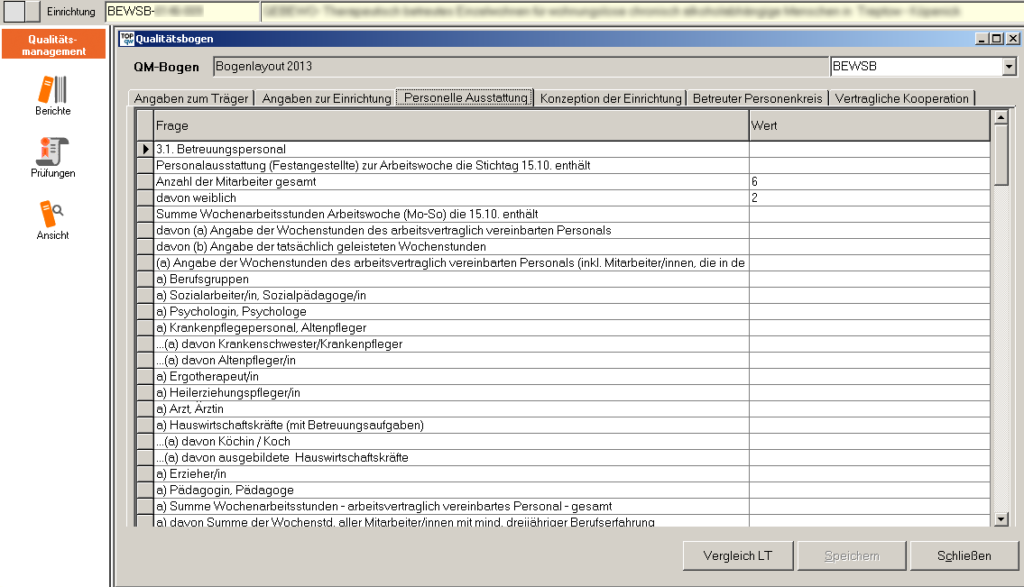1024x587 pixels.
Task: Switch to Angaben zum Träger tab
Action: pos(191,98)
